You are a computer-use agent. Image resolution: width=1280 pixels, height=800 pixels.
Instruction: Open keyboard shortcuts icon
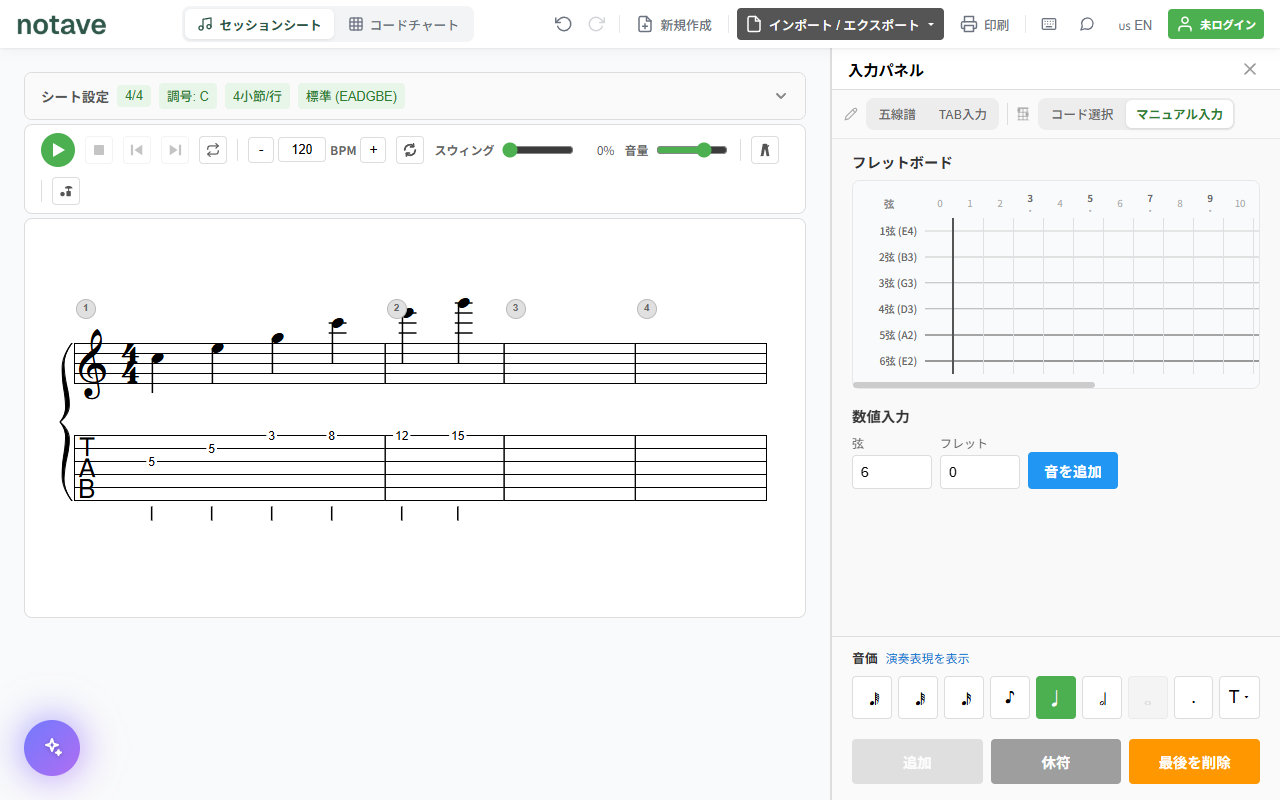click(1048, 24)
